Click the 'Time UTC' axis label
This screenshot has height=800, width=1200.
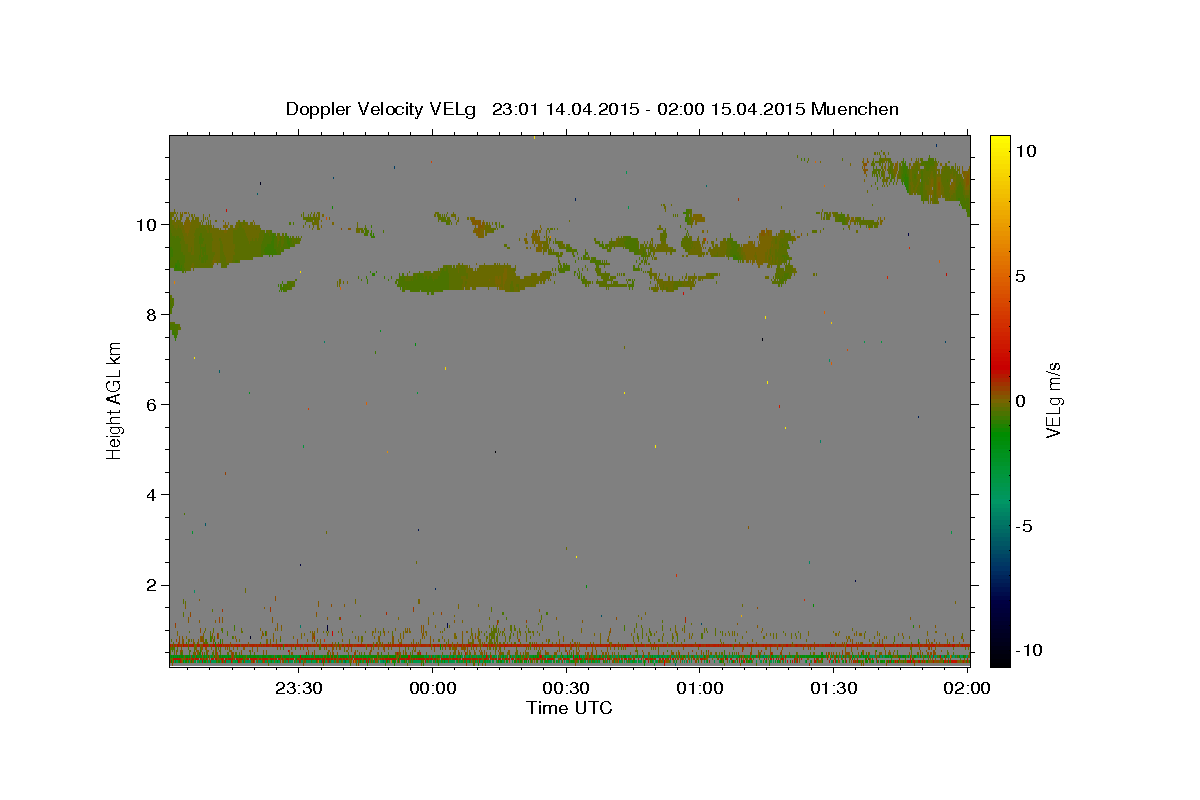[x=569, y=708]
